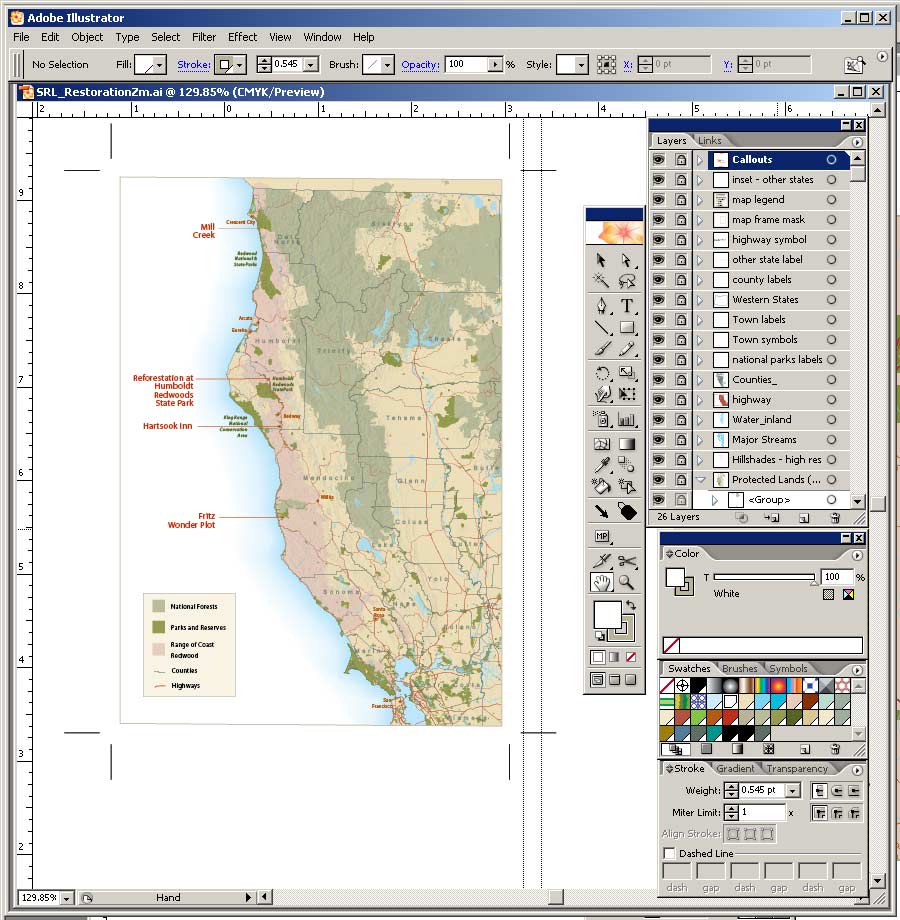Pick the Registration swatch in Swatches panel

click(x=682, y=685)
